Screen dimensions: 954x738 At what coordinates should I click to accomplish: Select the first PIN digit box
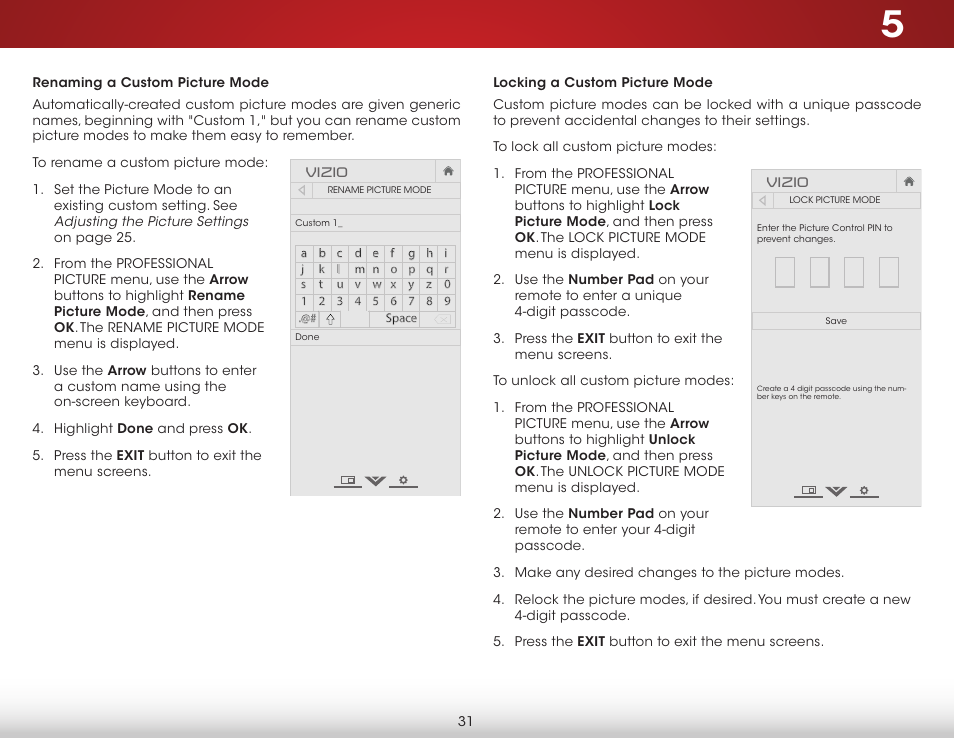[785, 272]
